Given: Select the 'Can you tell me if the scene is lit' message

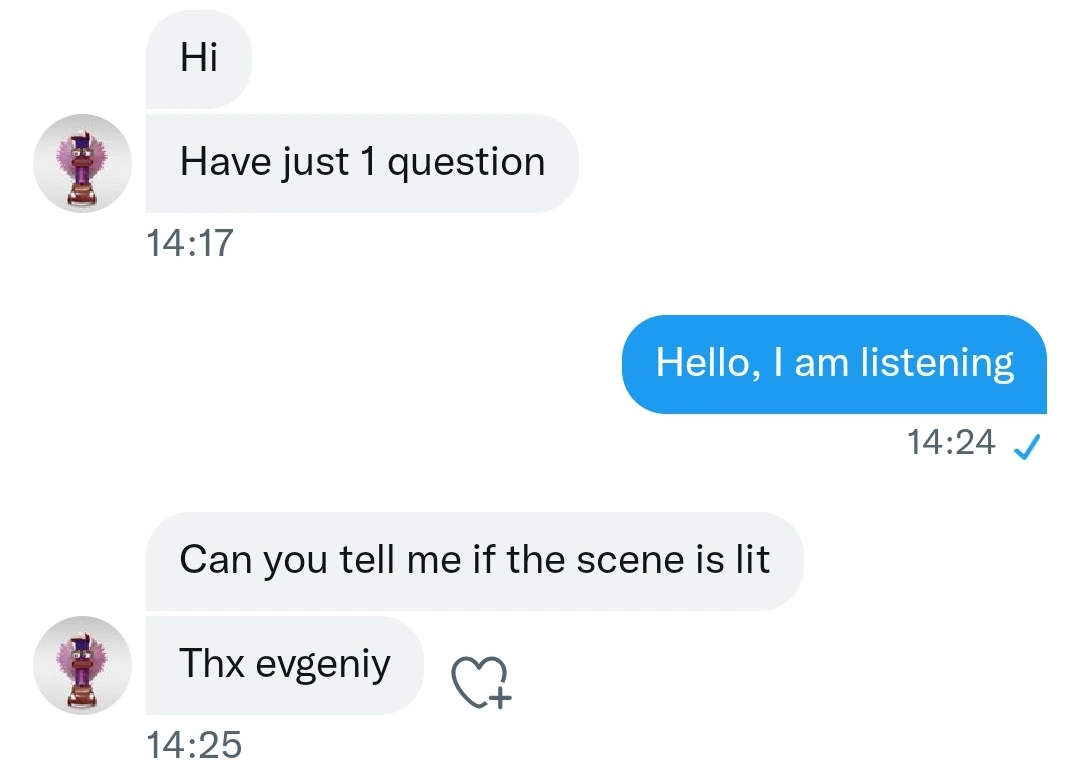Looking at the screenshot, I should tap(475, 561).
